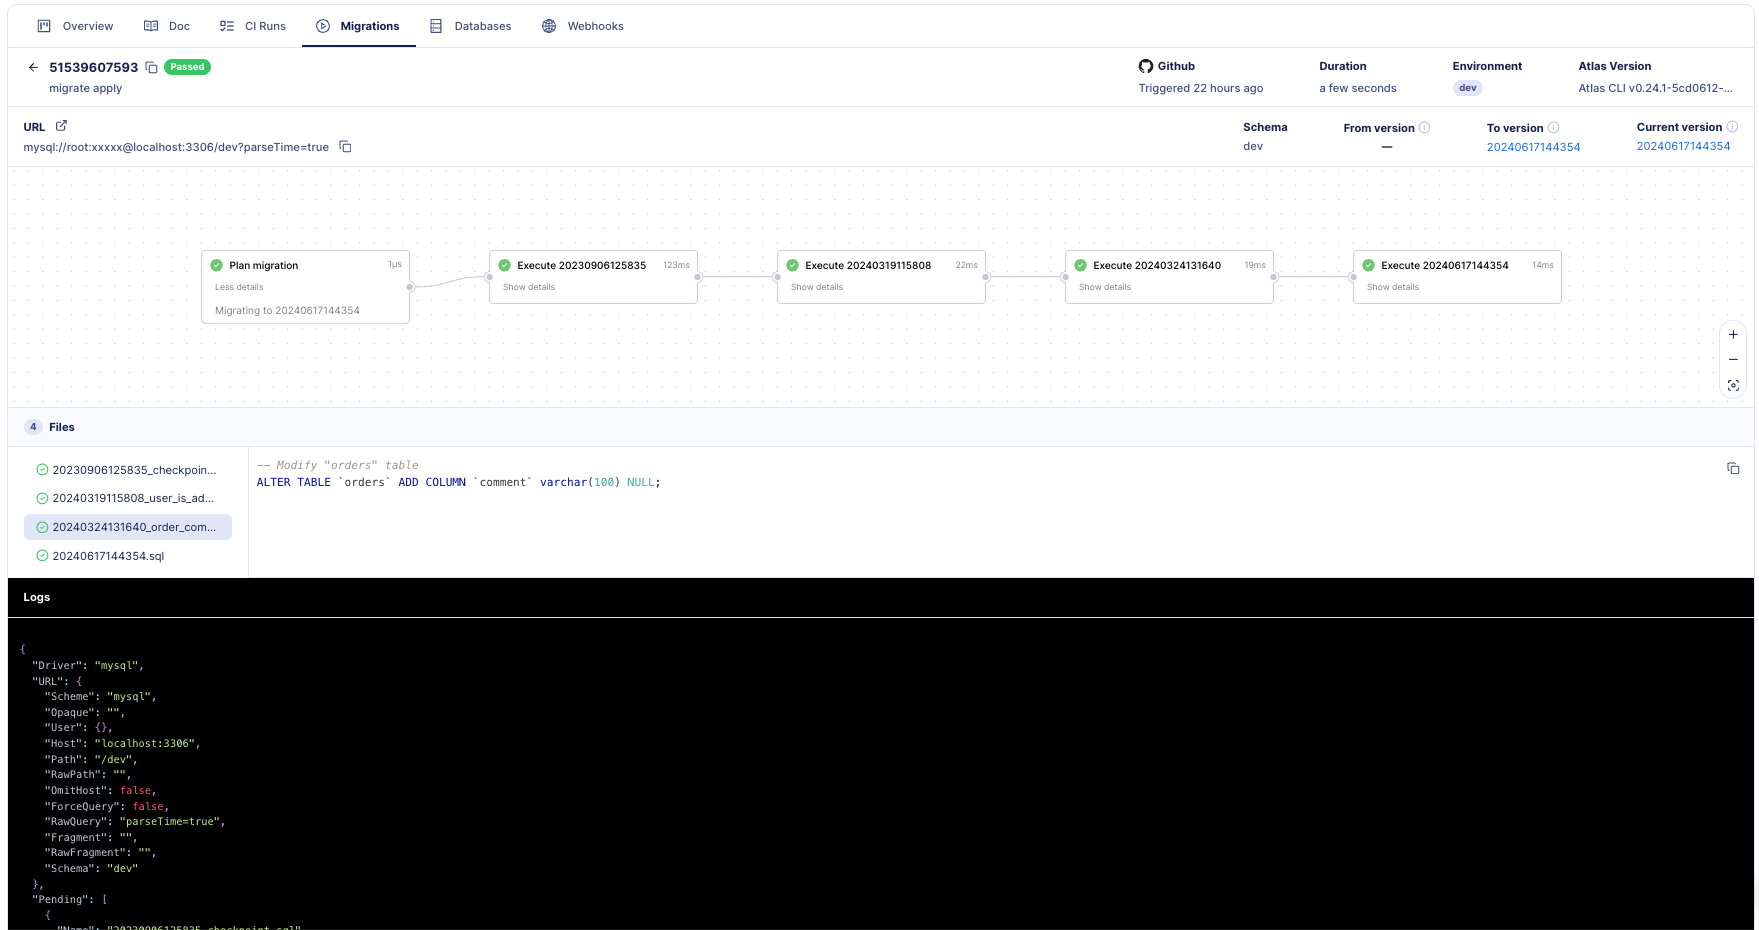Toggle success status on 20240319115808_user file
Viewport: 1759px width, 930px height.
click(x=41, y=497)
